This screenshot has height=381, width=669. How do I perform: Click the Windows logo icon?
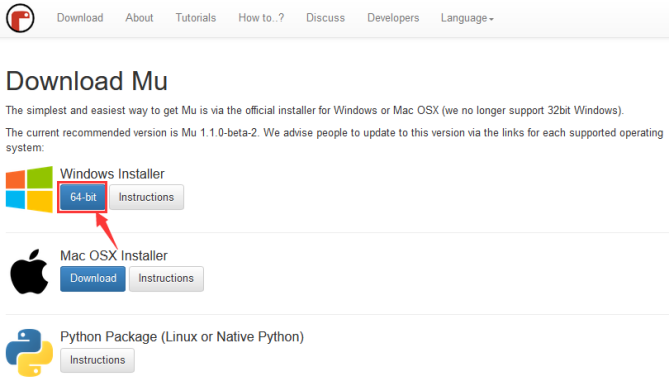29,189
